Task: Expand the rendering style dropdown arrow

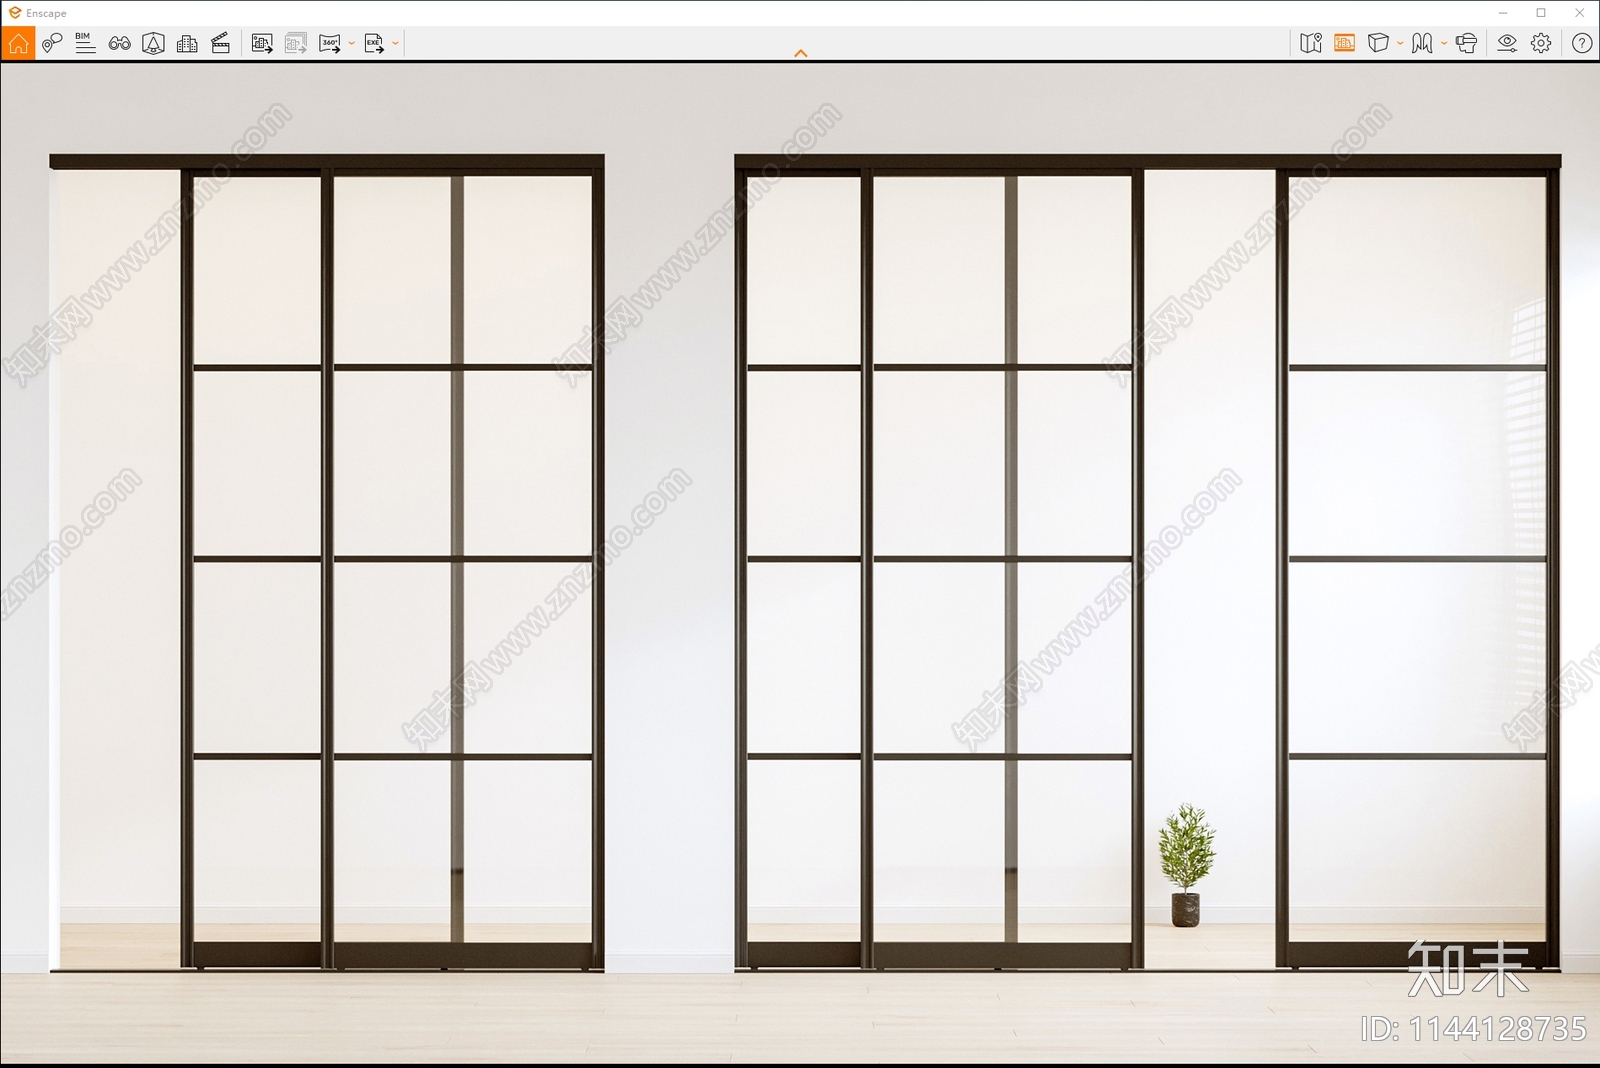Action: (1400, 43)
